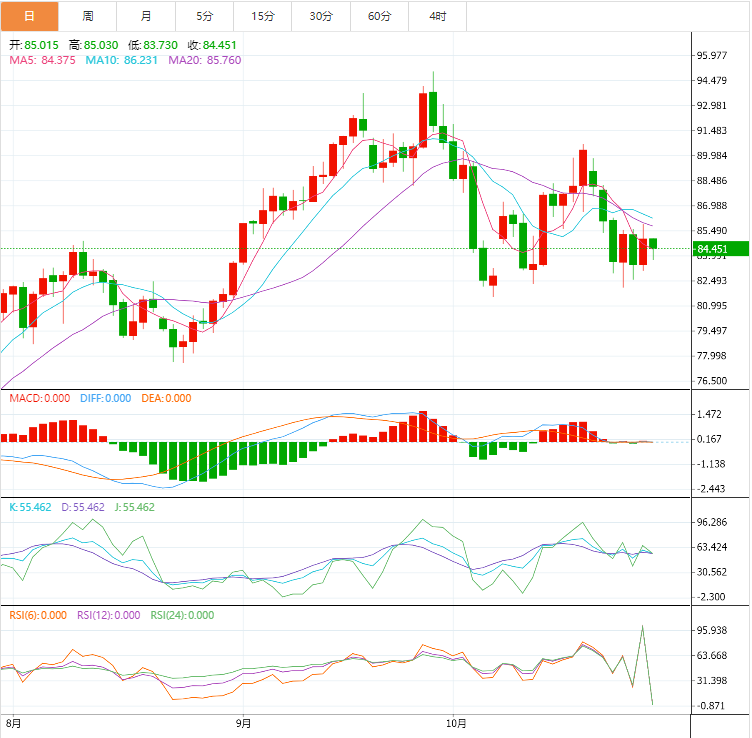
Task: Open the 5分 timeframe tab
Action: 205,16
